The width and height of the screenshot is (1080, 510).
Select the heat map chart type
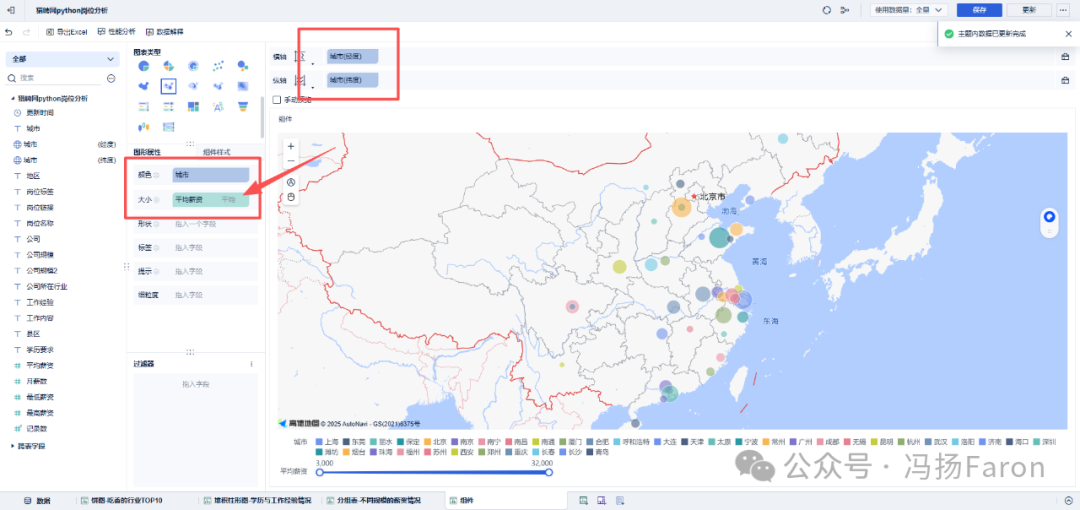point(242,86)
